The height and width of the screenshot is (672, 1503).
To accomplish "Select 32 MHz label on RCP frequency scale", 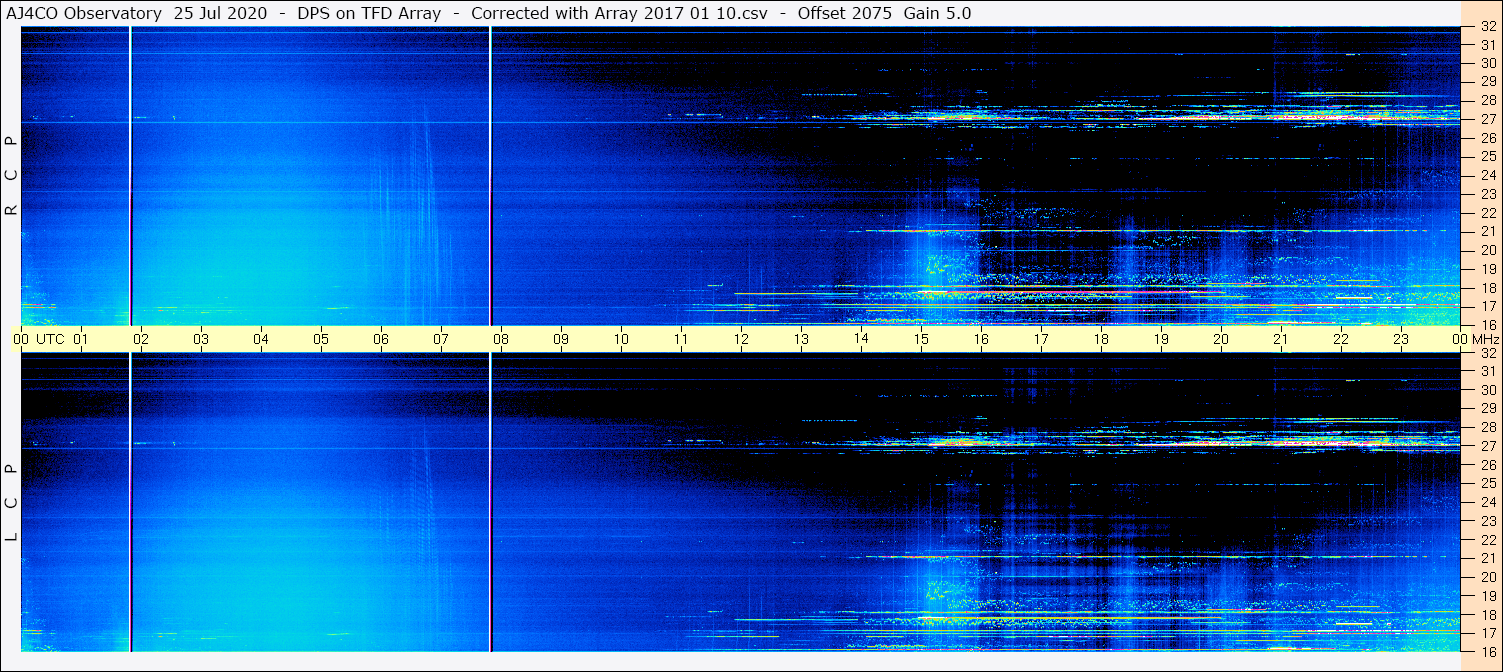I will pos(1487,27).
